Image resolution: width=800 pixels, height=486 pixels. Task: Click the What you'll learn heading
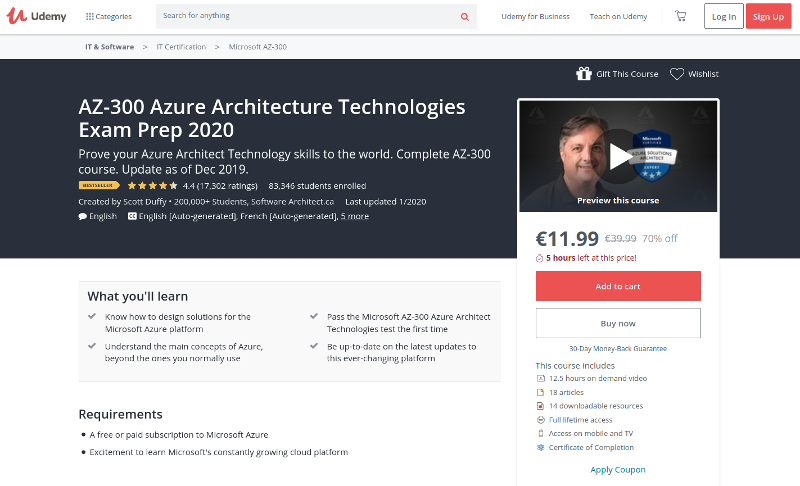[138, 296]
